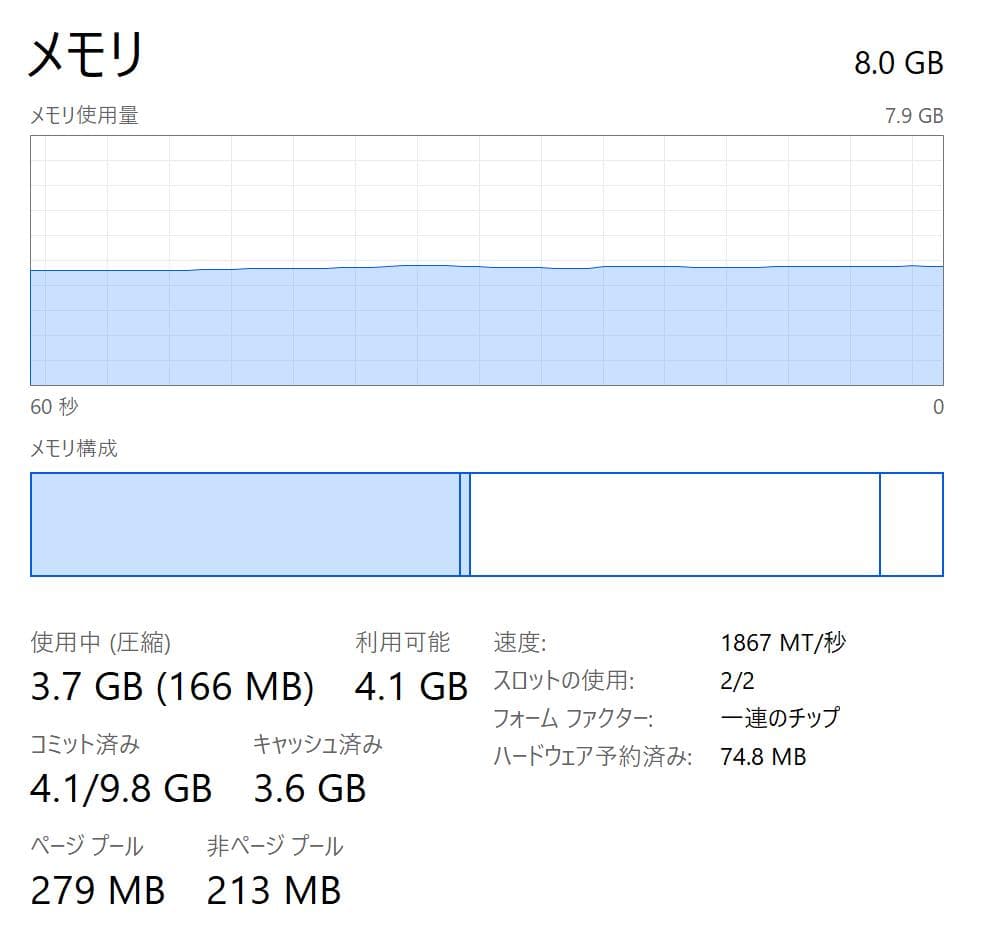Click the 非ページ プール 213 MB value
The width and height of the screenshot is (988, 948).
click(x=274, y=890)
